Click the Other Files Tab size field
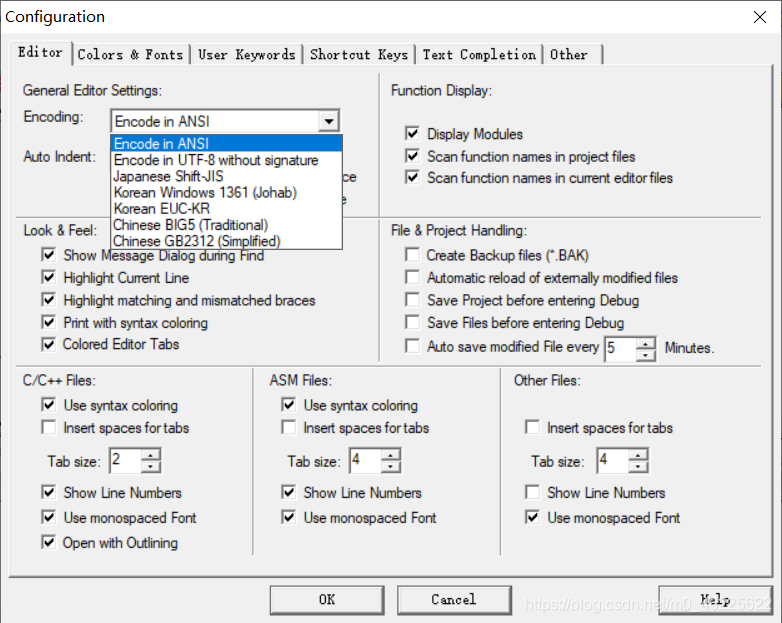782x623 pixels. [x=613, y=460]
